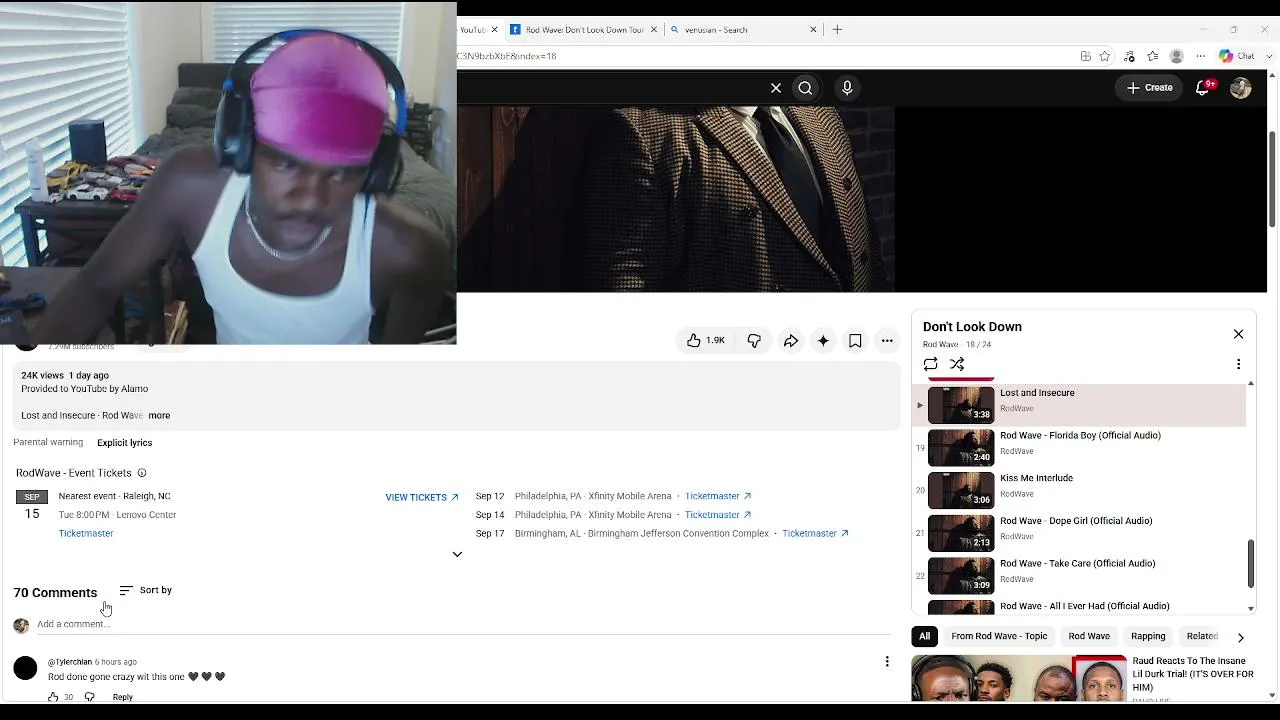Clear the YouTube search box with the X
1280x720 pixels.
776,88
